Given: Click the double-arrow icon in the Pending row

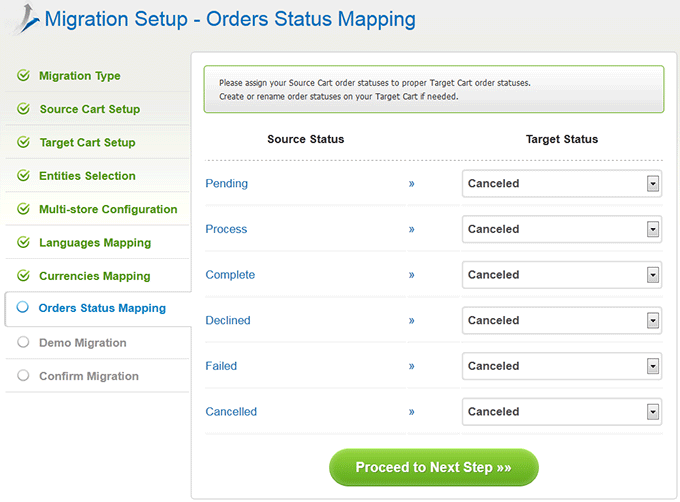Looking at the screenshot, I should point(411,184).
